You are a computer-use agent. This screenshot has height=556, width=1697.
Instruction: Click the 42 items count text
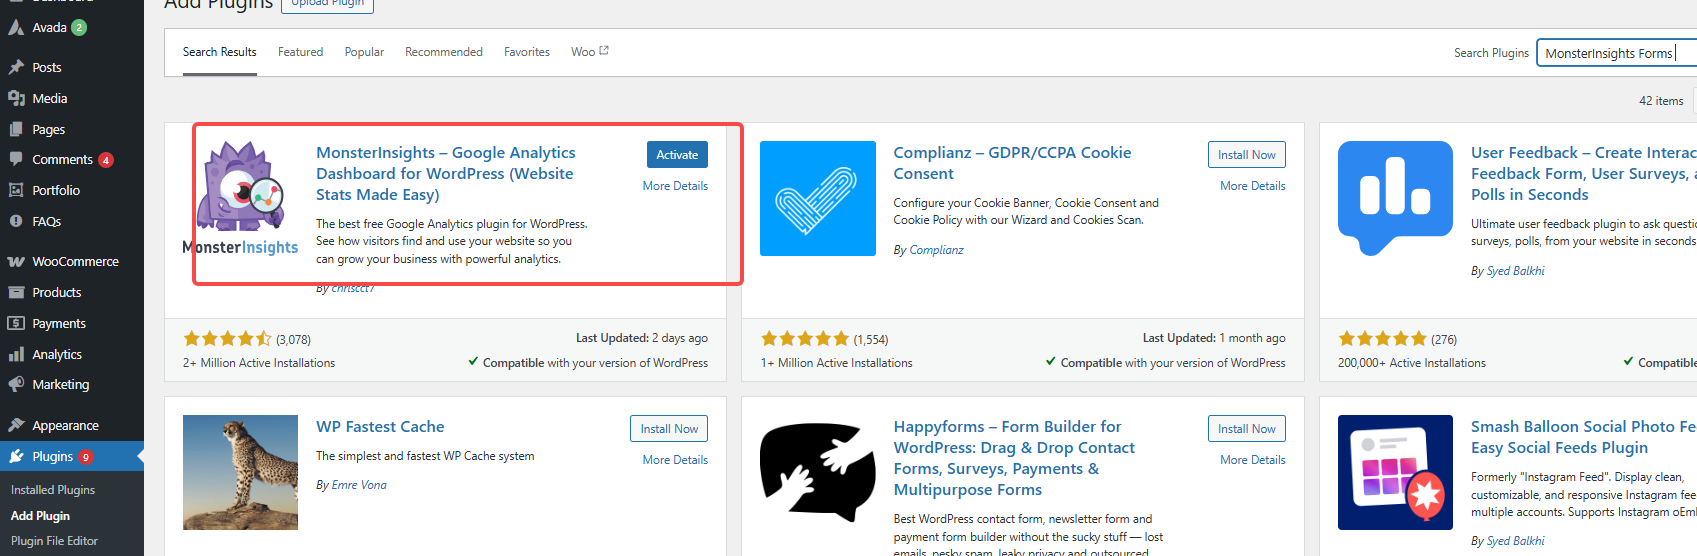[1661, 101]
